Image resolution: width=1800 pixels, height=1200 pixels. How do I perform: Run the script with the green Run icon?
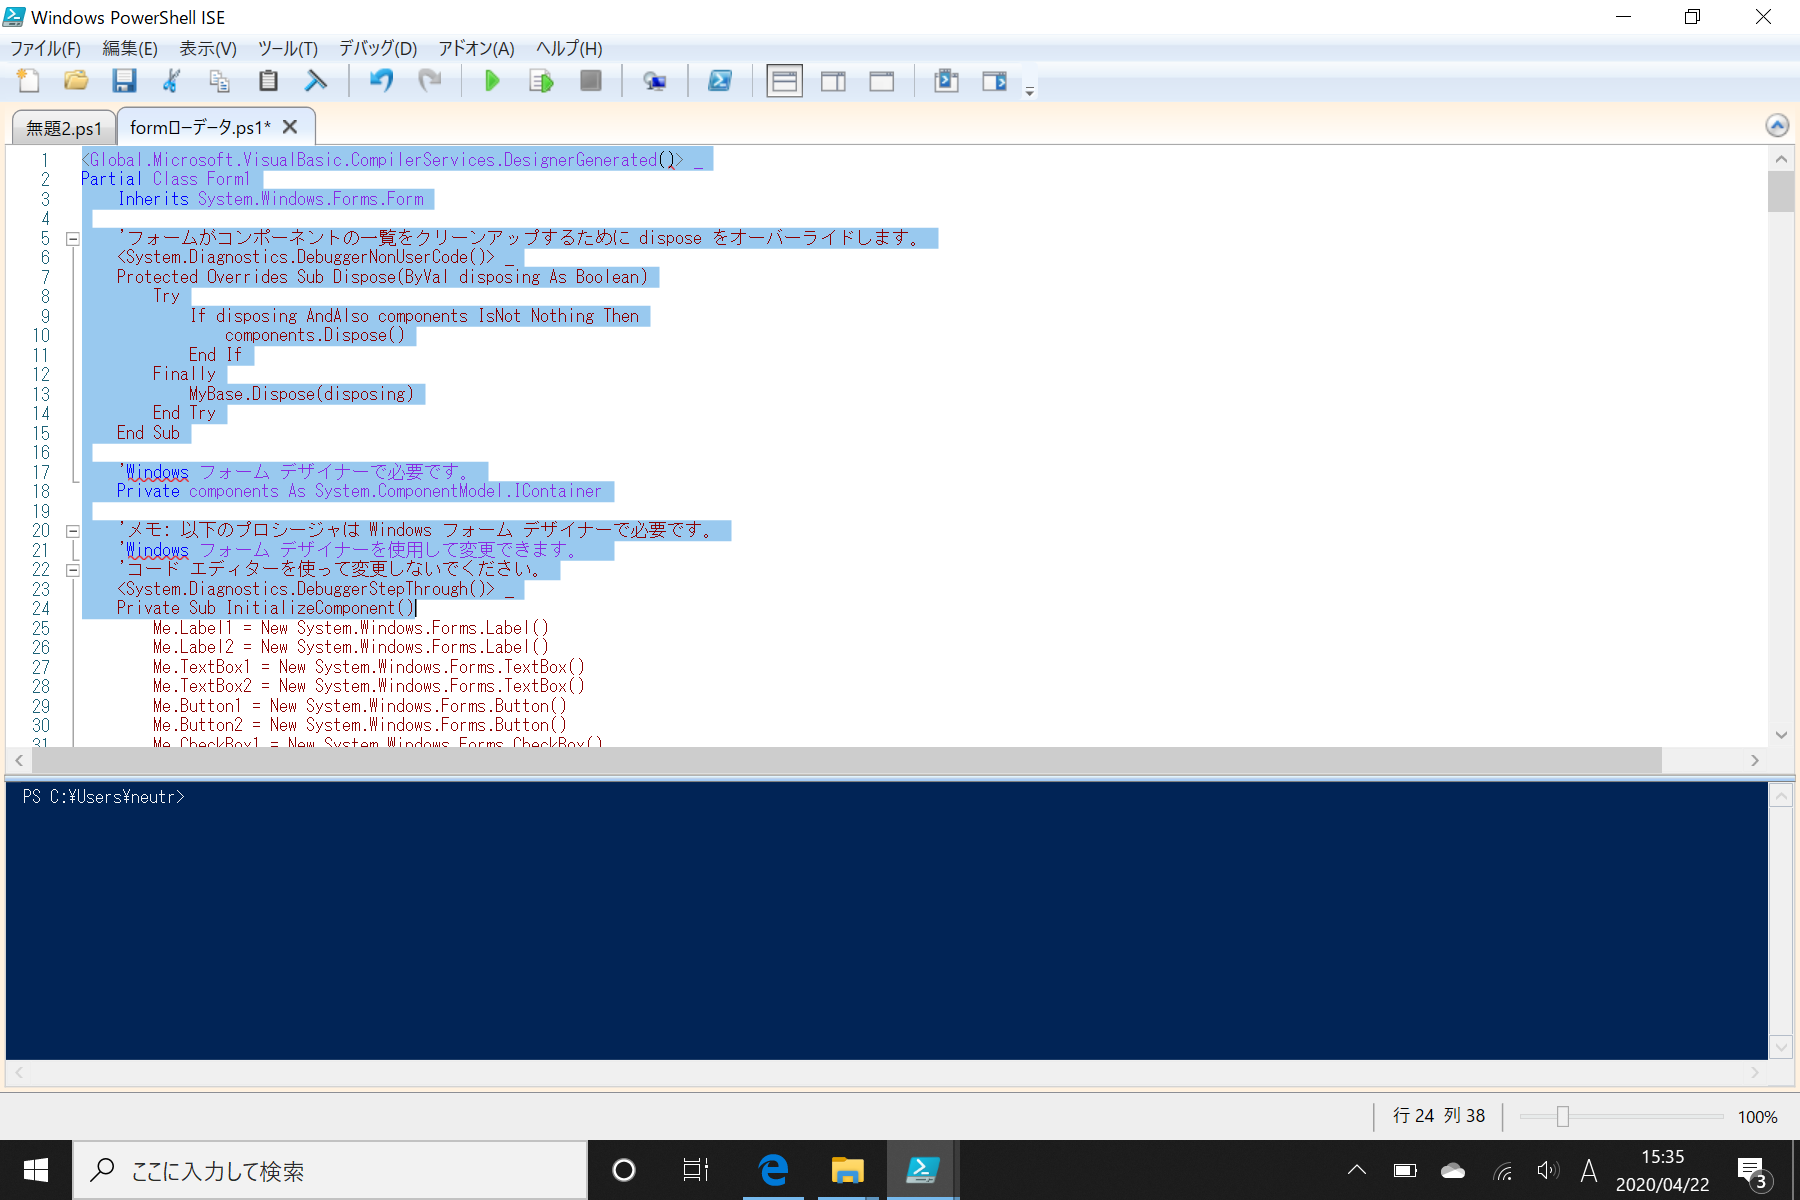pyautogui.click(x=492, y=81)
